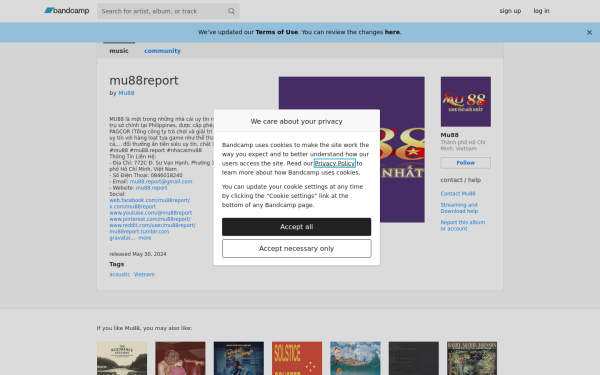Select the music tab
Image resolution: width=600 pixels, height=375 pixels.
coord(119,51)
